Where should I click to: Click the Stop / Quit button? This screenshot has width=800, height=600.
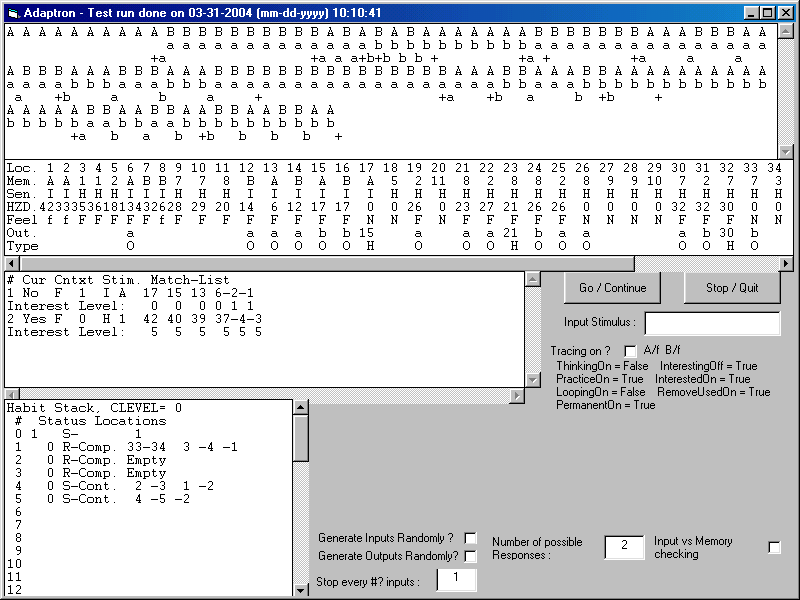pyautogui.click(x=732, y=288)
